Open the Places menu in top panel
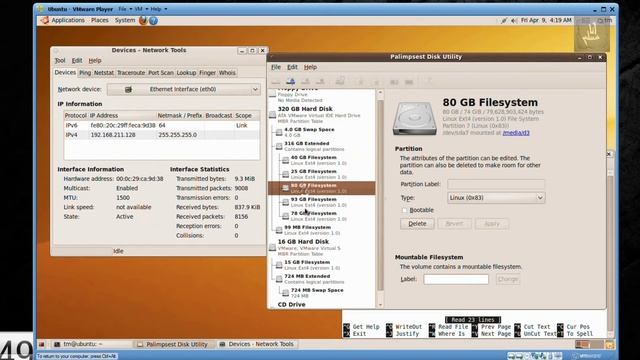Viewport: 640px width, 360px height. (x=100, y=20)
